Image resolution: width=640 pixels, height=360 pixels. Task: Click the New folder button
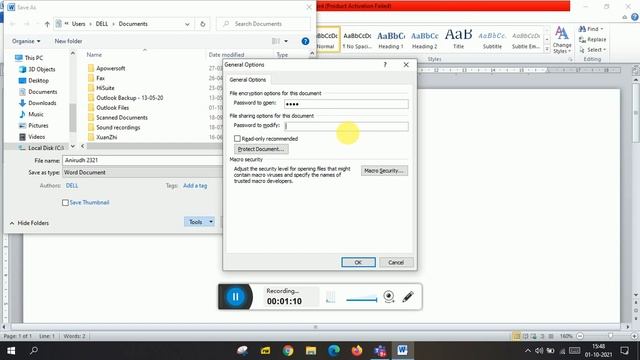click(68, 41)
